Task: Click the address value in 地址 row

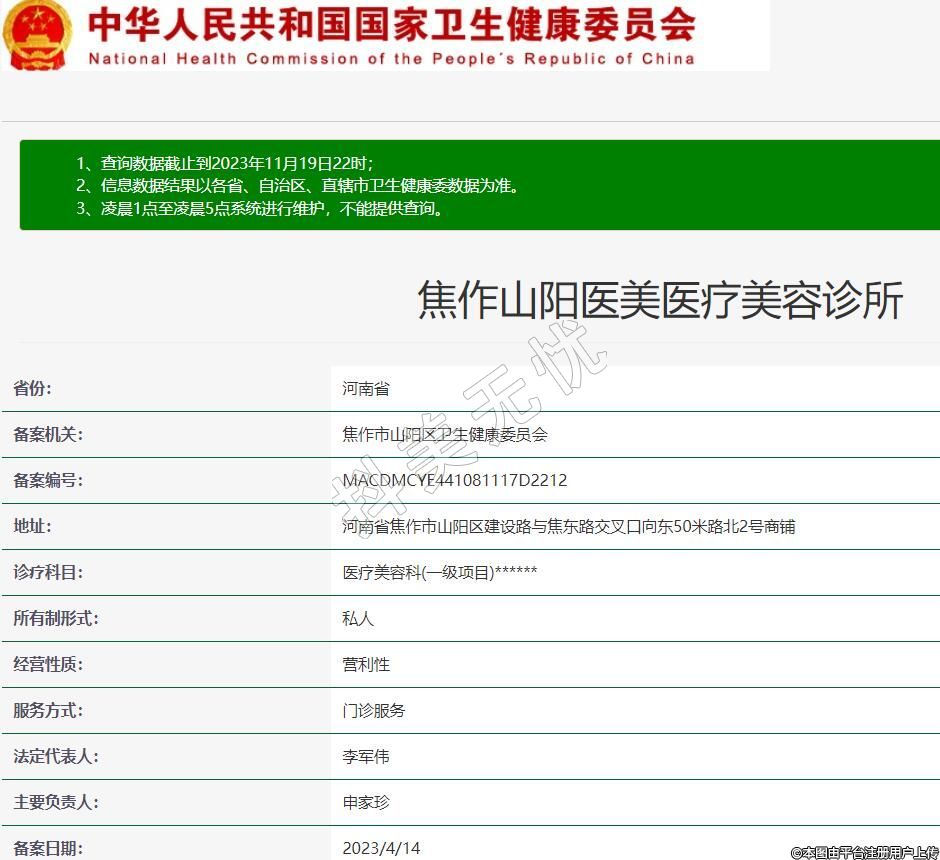Action: pyautogui.click(x=568, y=526)
